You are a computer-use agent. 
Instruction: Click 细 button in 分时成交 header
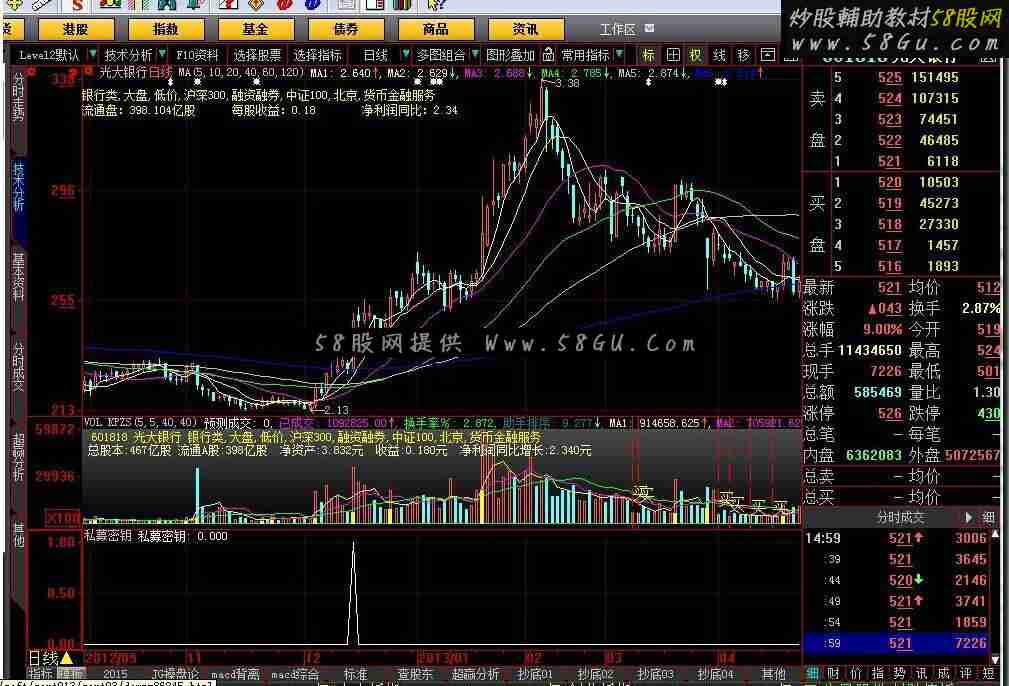click(x=988, y=517)
